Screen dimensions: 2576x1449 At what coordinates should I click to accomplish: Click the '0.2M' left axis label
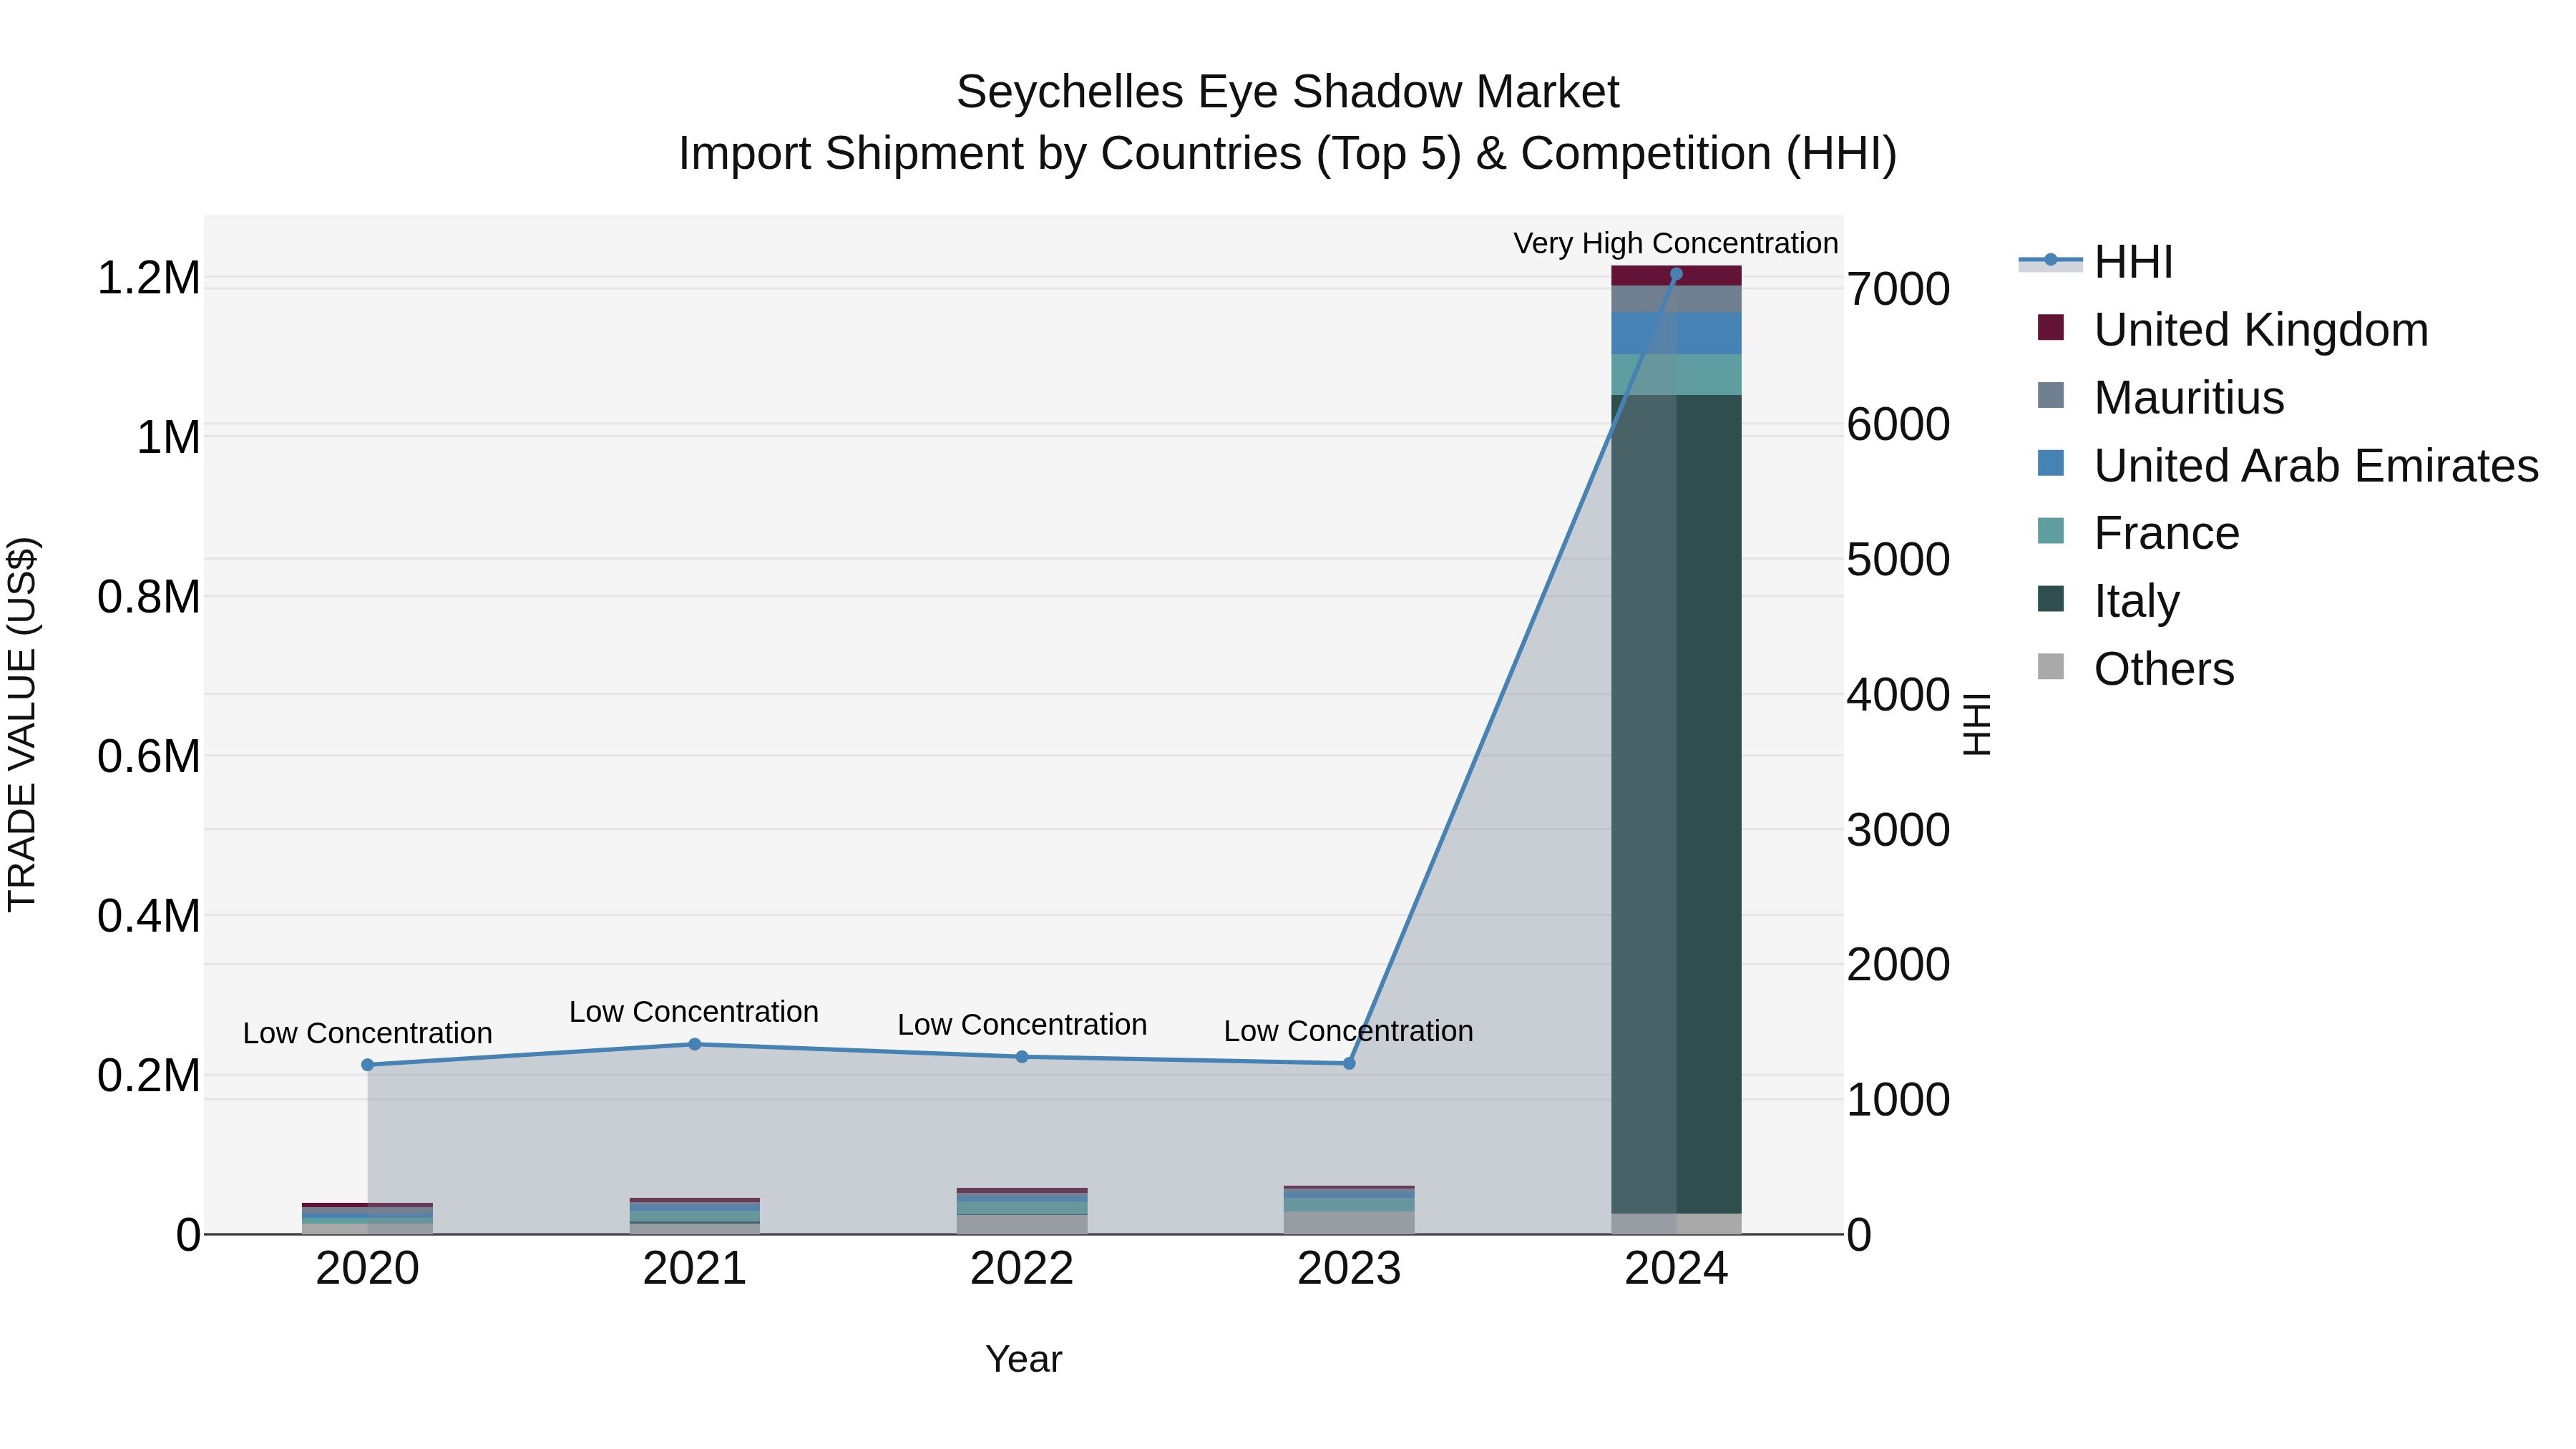(x=149, y=1076)
